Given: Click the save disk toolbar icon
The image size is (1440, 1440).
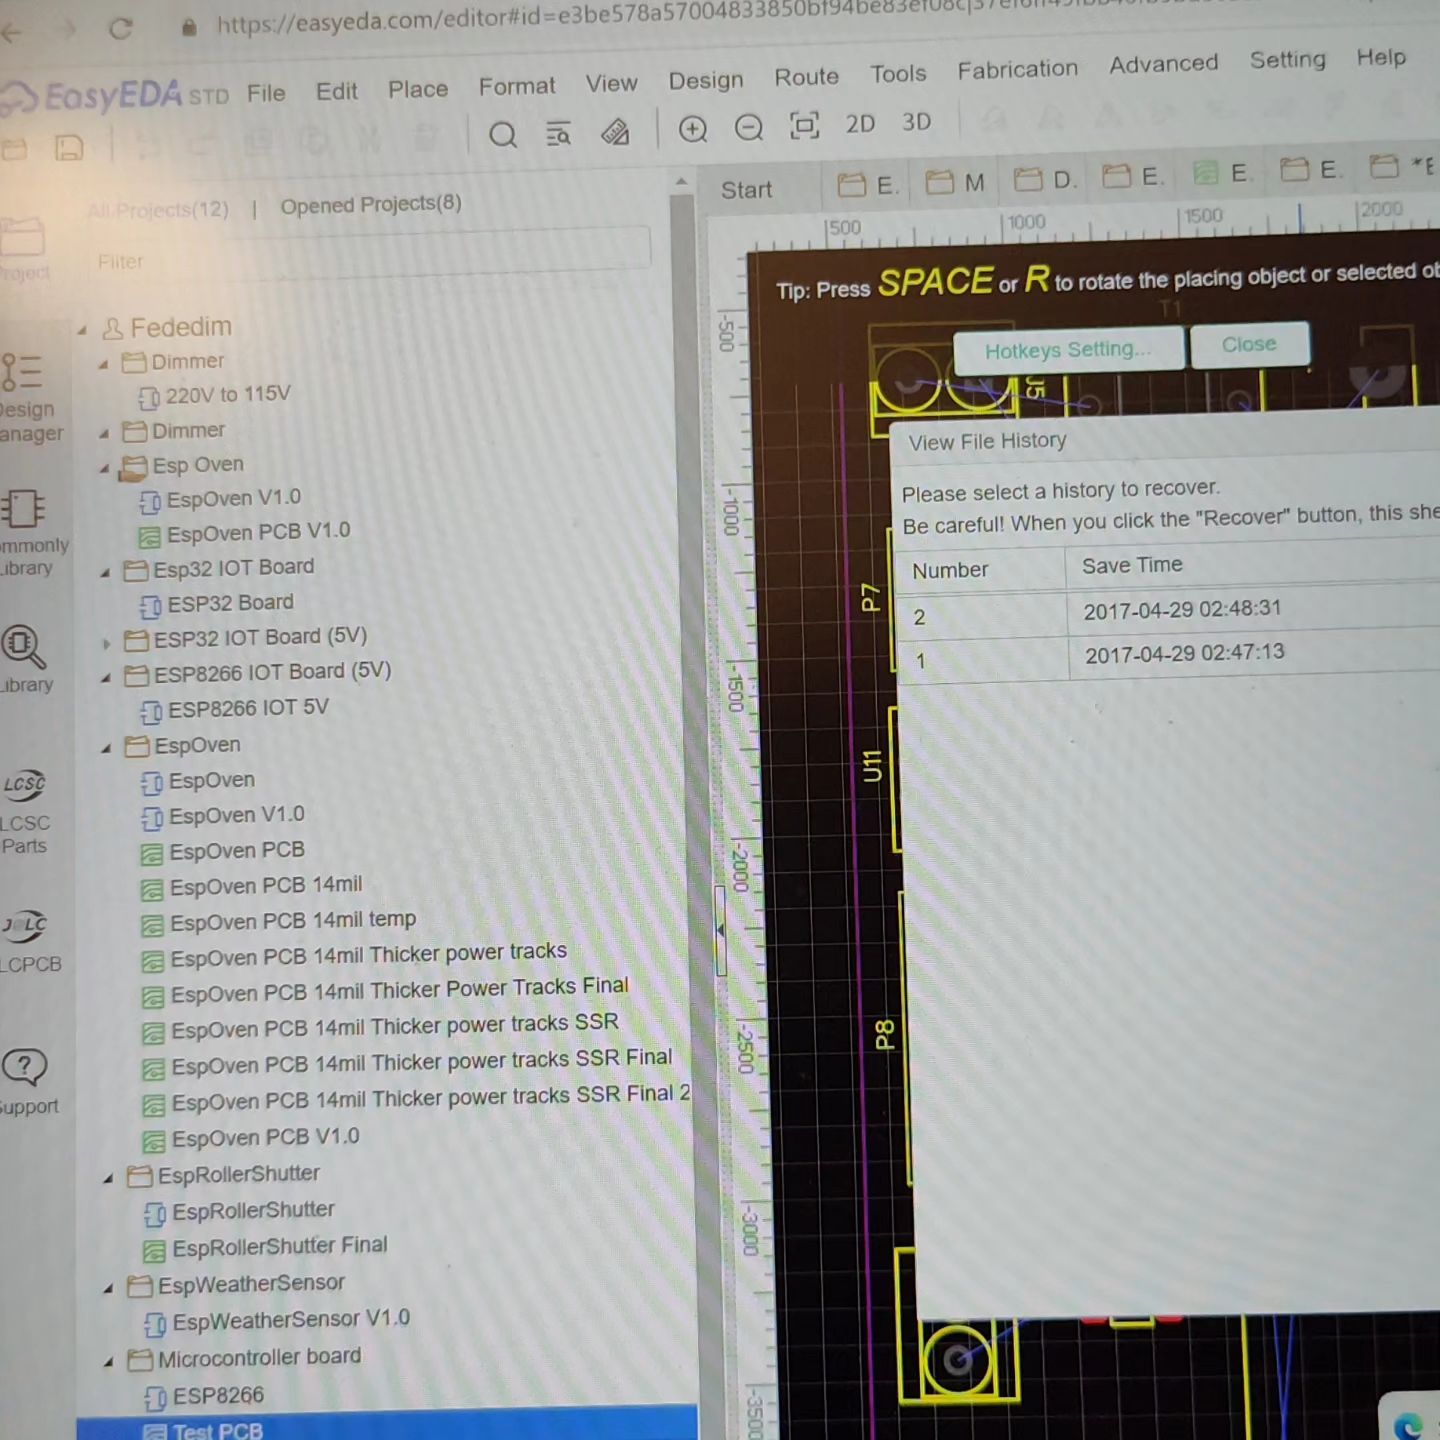Looking at the screenshot, I should point(69,149).
